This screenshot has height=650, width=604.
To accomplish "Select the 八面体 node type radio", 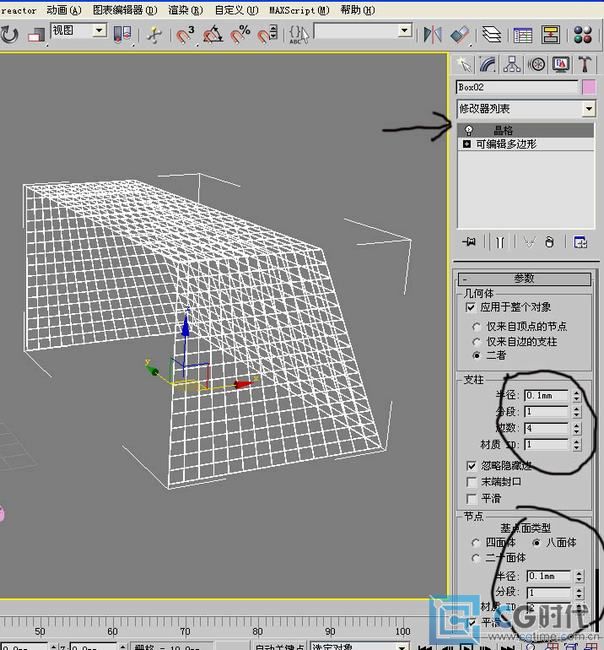I will tap(537, 543).
